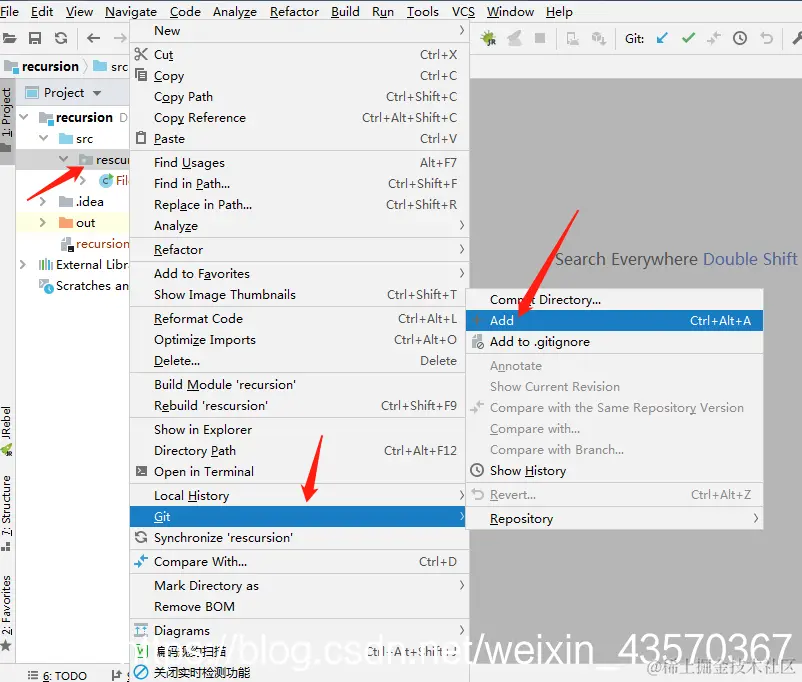Click the Synchronize refresh toolbar icon
Image resolution: width=802 pixels, height=682 pixels.
pos(61,38)
